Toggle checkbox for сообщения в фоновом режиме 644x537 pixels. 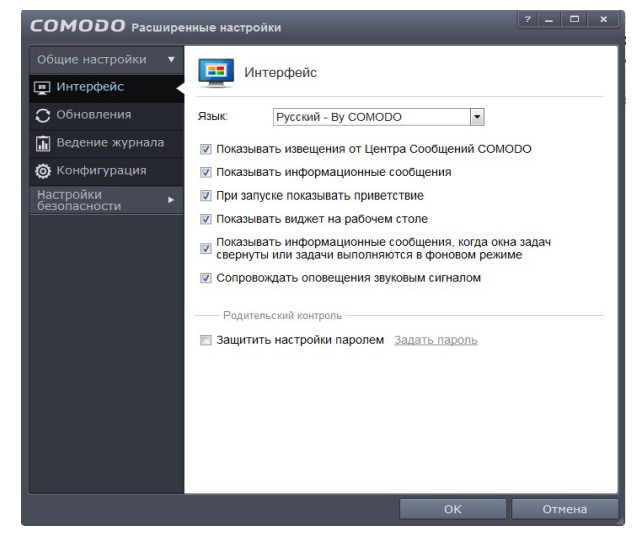(206, 249)
